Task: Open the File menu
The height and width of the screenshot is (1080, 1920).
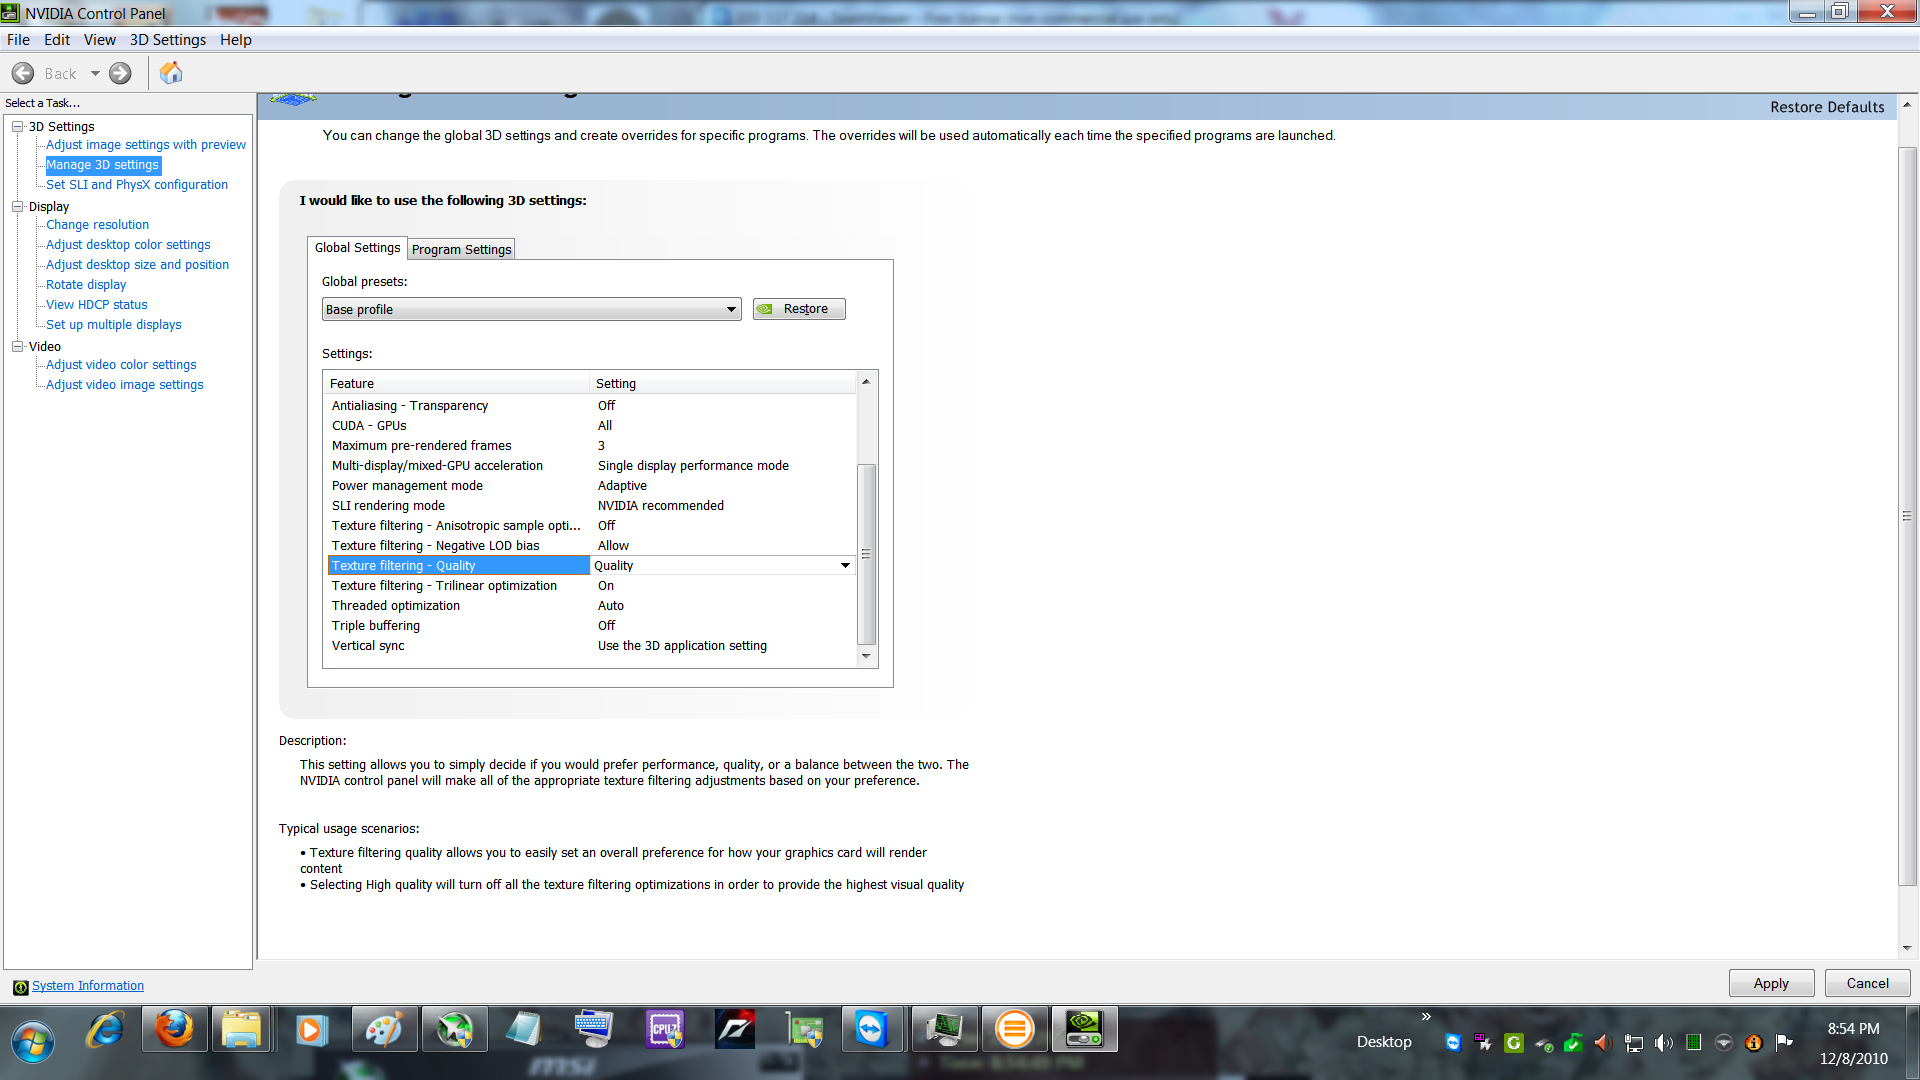Action: (18, 40)
